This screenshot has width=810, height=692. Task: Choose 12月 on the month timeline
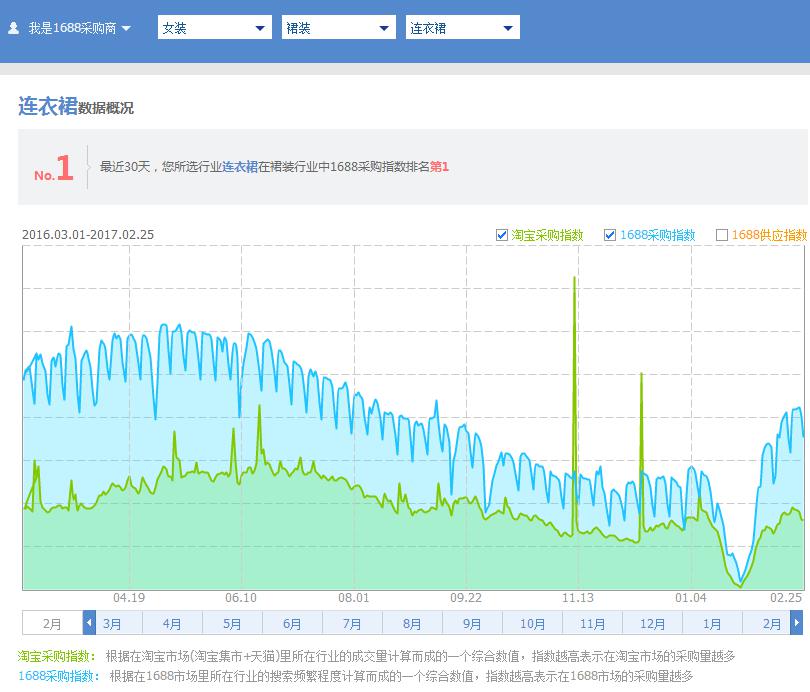point(652,623)
